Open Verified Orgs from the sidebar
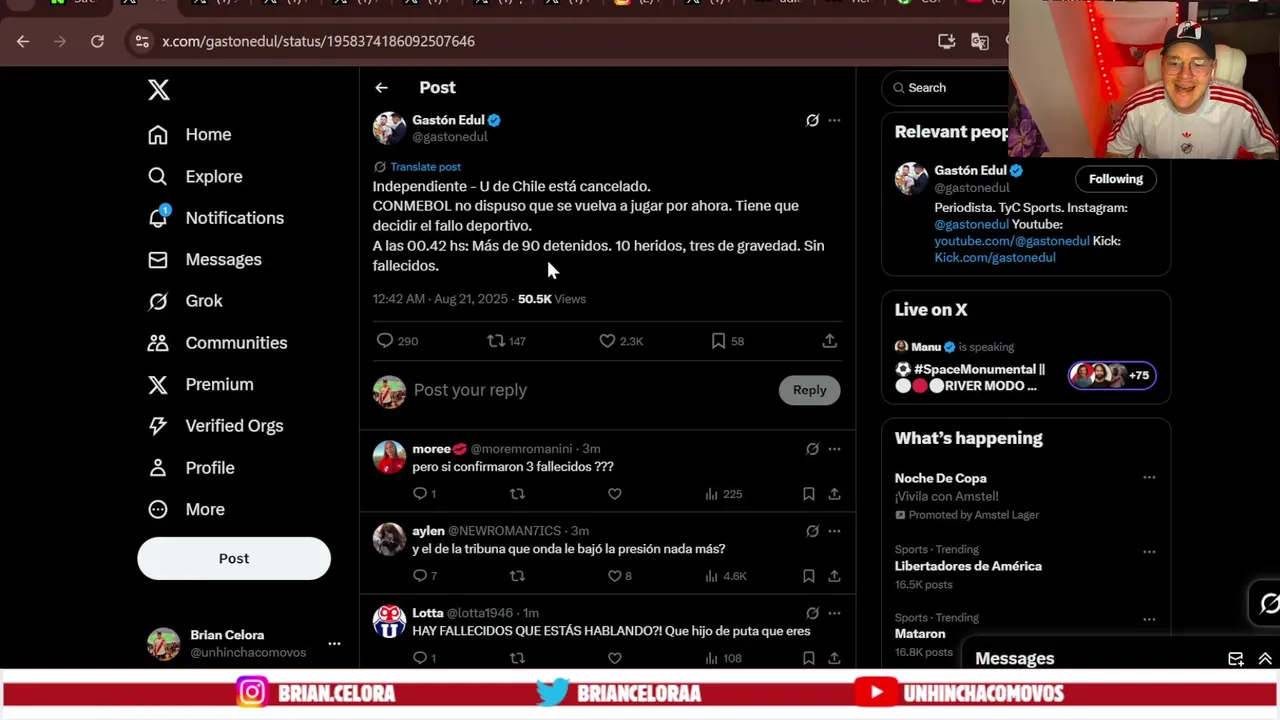The width and height of the screenshot is (1280, 720). (x=215, y=426)
